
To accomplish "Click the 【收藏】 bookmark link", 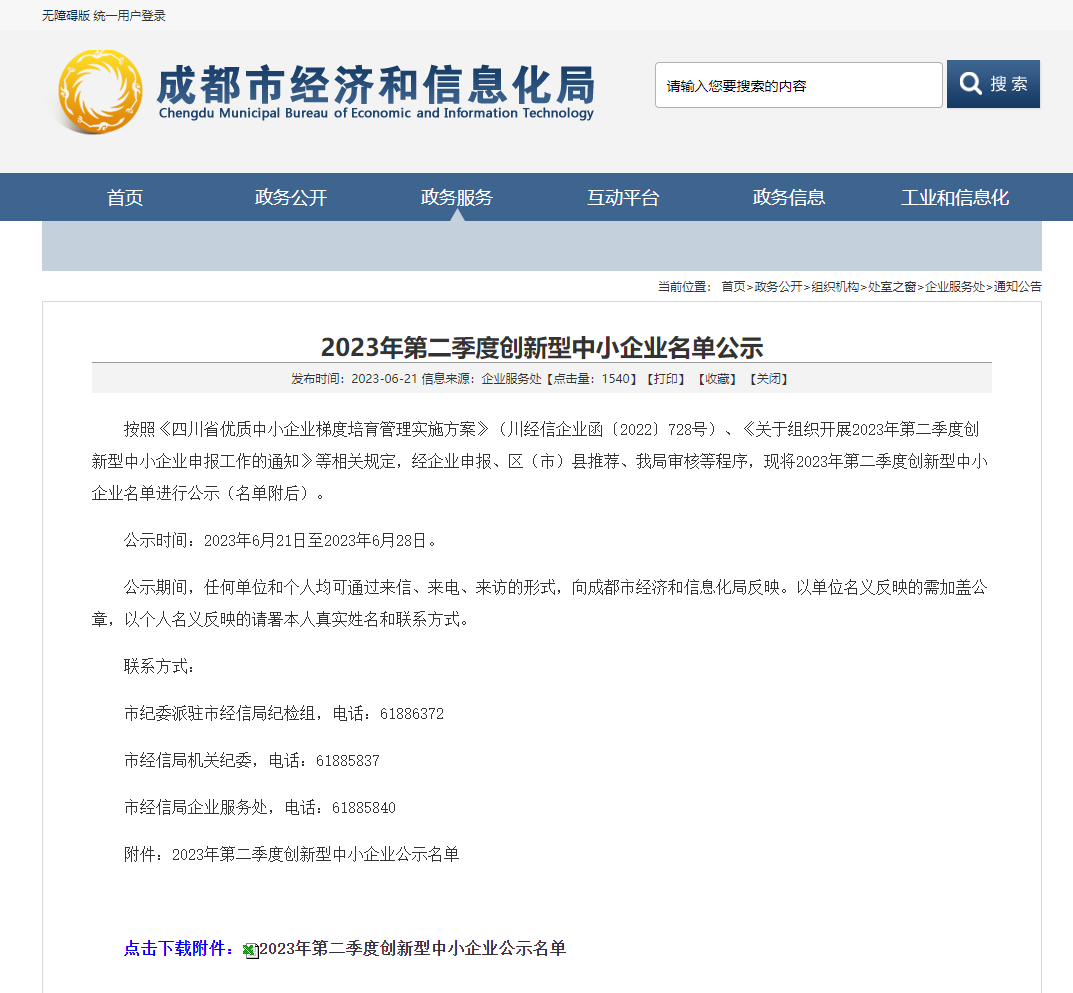I will (x=717, y=379).
